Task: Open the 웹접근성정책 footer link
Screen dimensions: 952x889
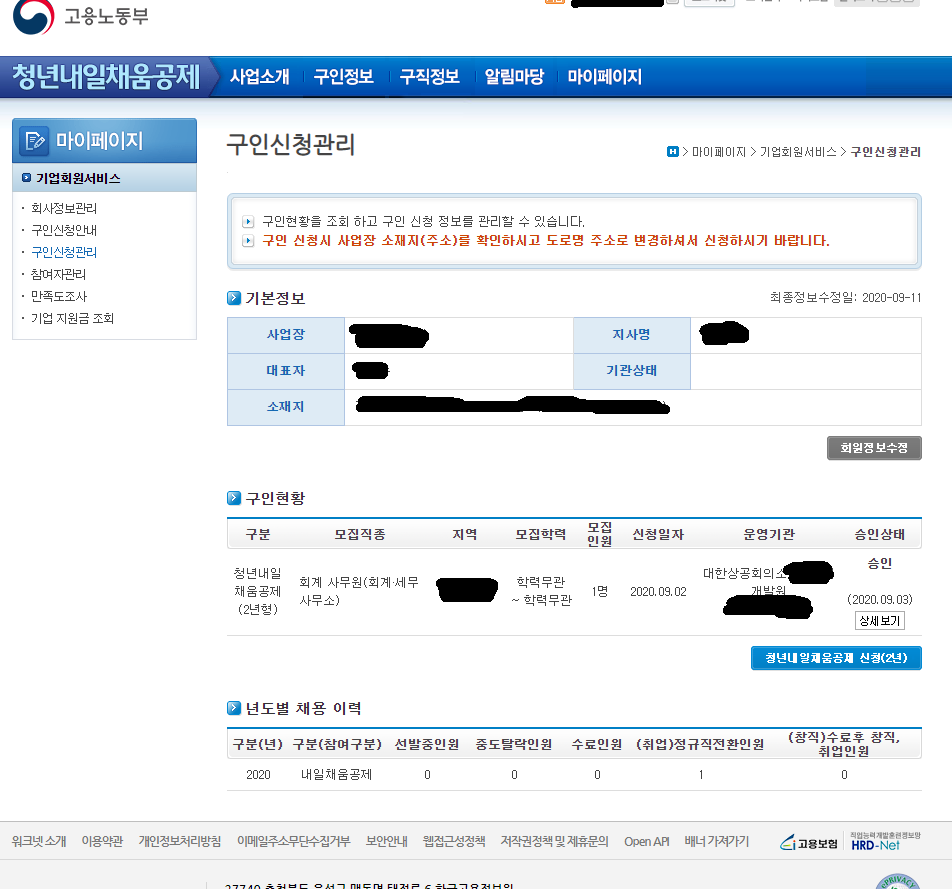Action: coord(454,841)
